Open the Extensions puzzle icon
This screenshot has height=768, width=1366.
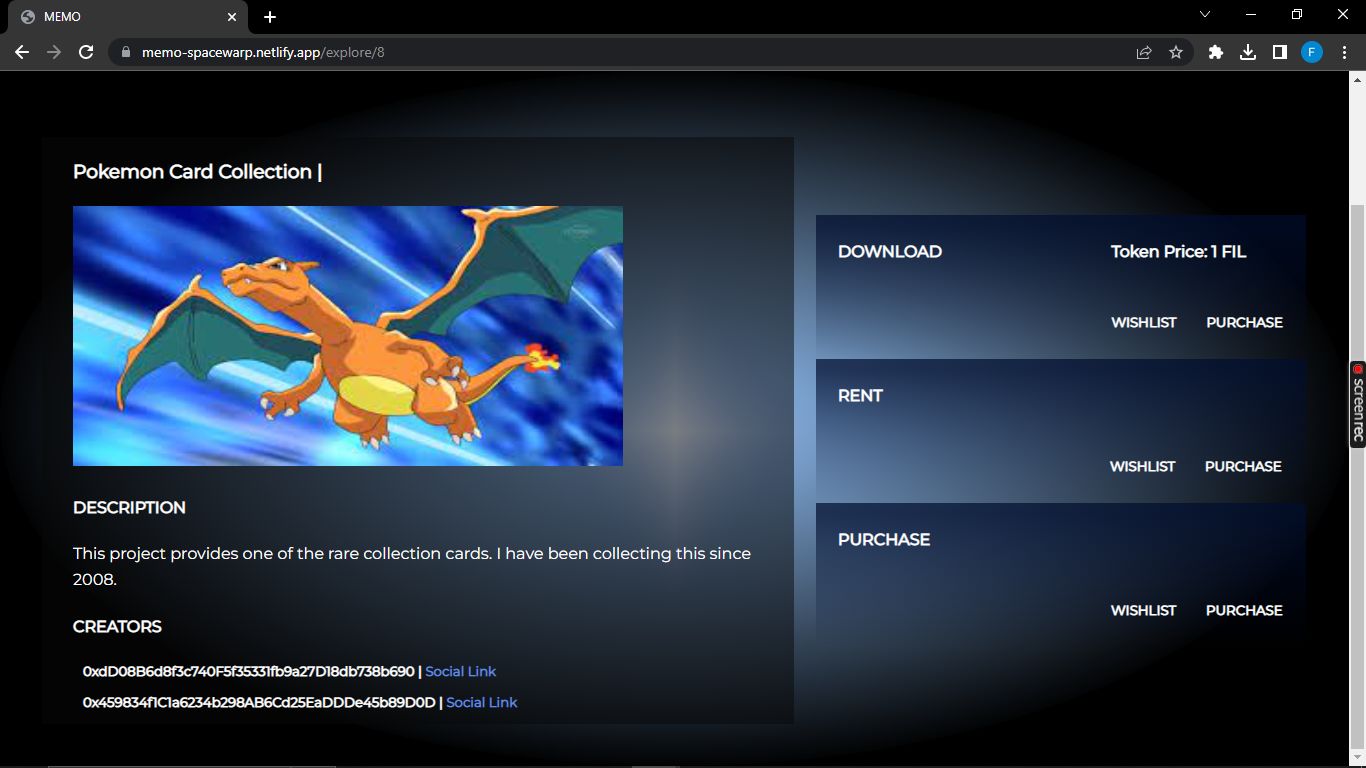[x=1216, y=52]
